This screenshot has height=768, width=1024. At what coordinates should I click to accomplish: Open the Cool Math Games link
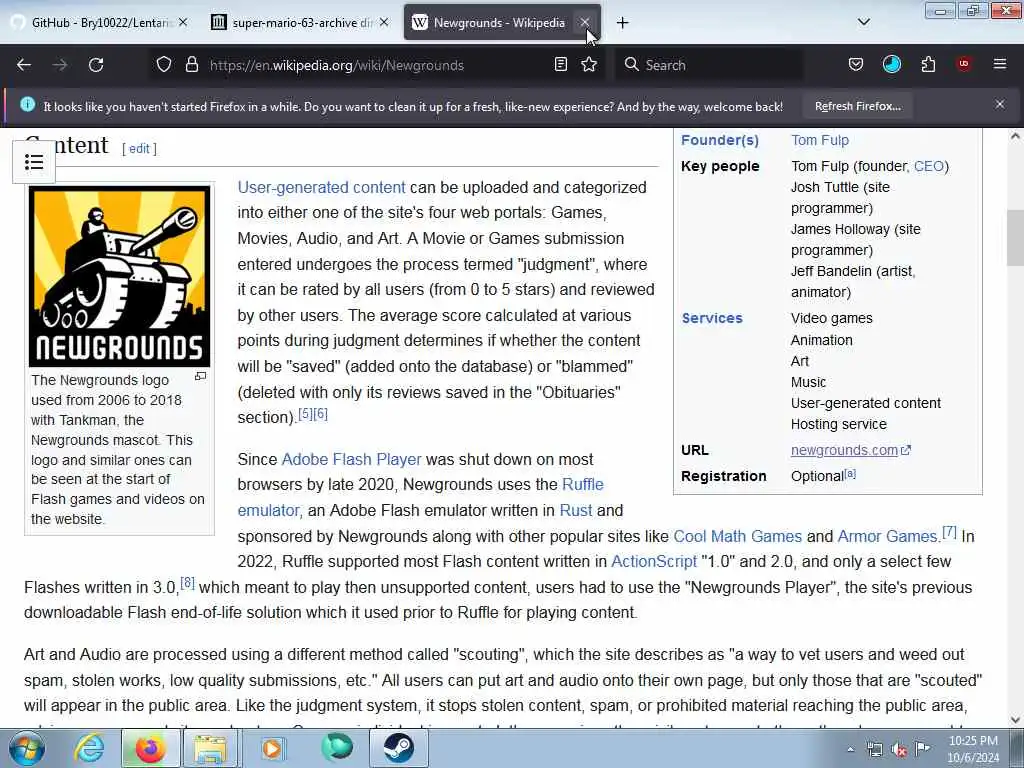click(x=737, y=536)
